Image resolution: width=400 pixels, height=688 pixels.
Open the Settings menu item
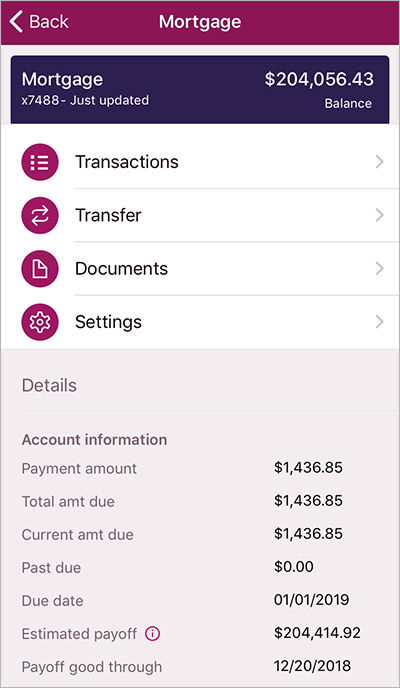200,322
